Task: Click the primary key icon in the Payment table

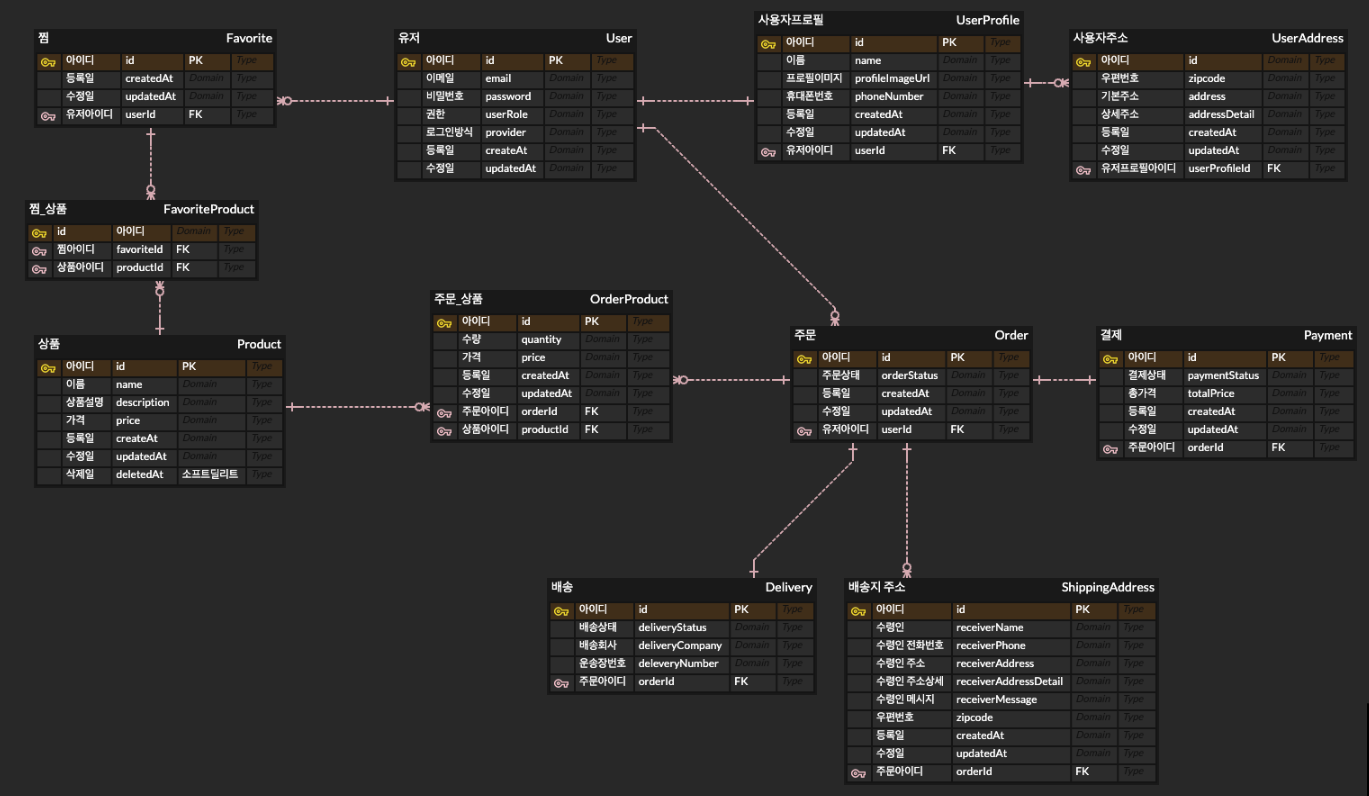Action: pyautogui.click(x=1109, y=357)
